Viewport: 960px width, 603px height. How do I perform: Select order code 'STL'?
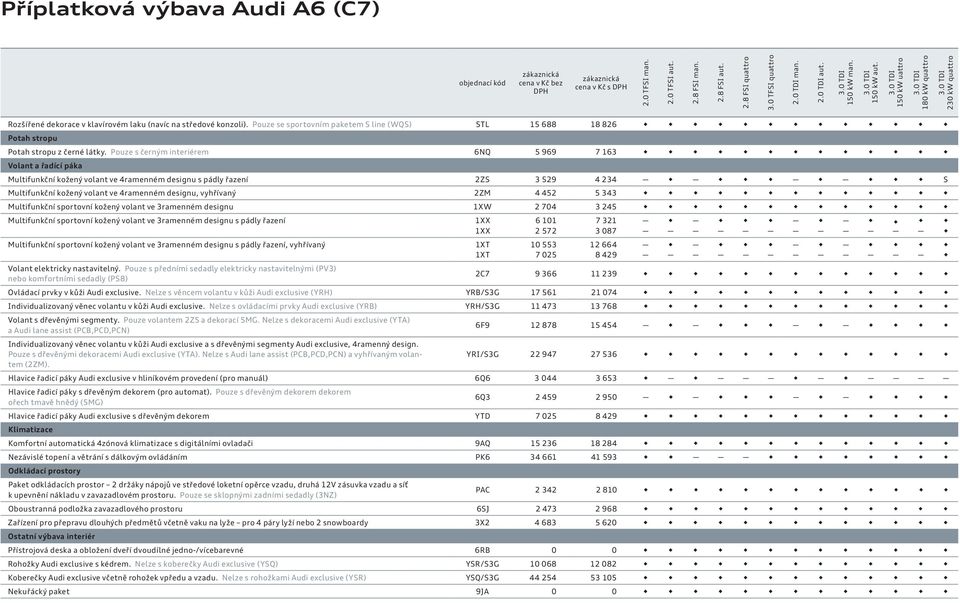point(482,124)
